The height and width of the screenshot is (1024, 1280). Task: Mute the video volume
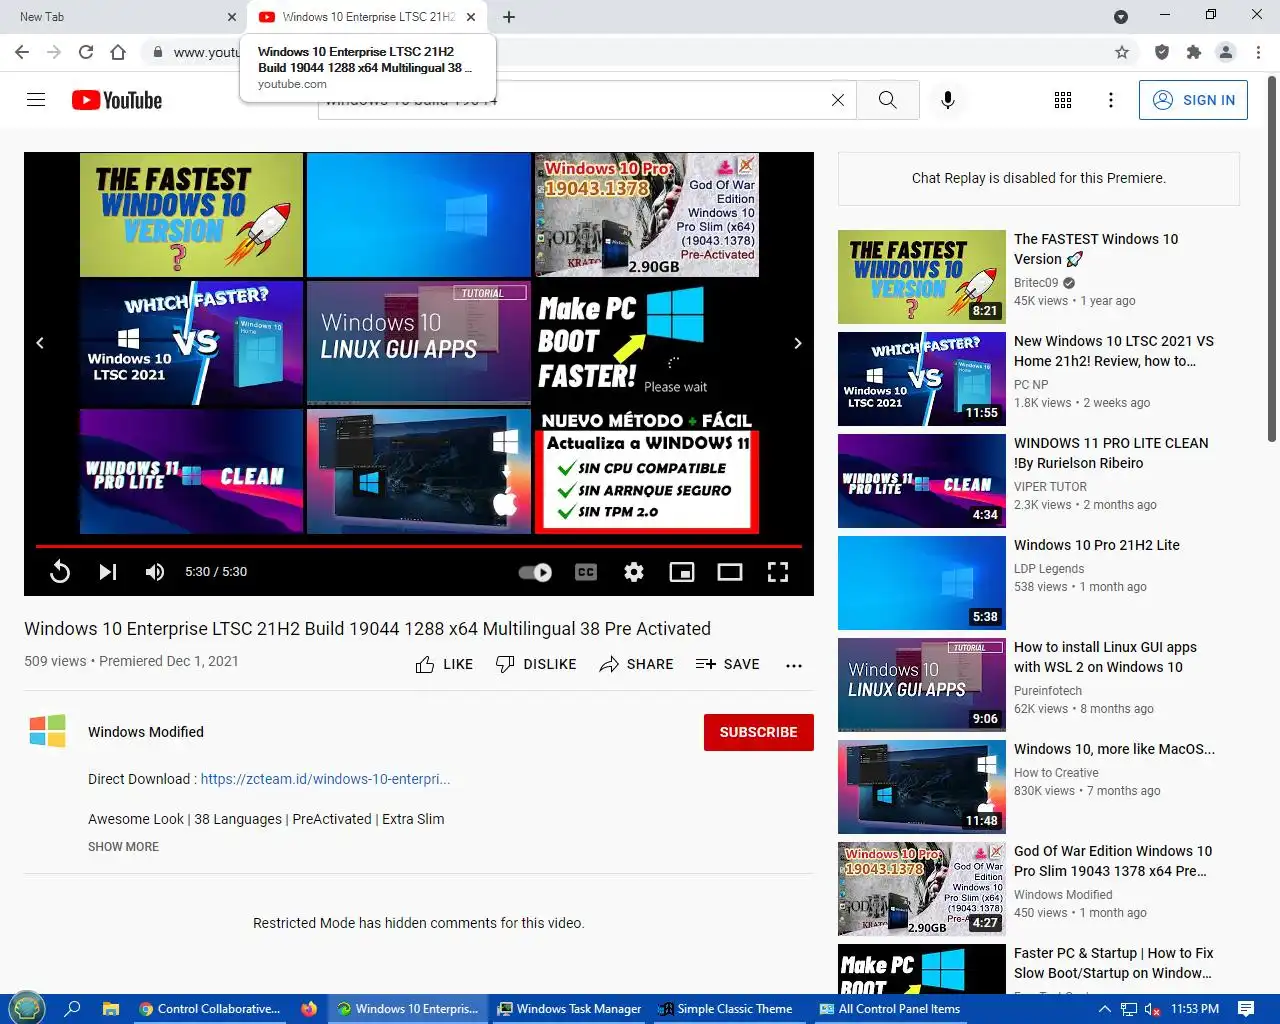155,572
